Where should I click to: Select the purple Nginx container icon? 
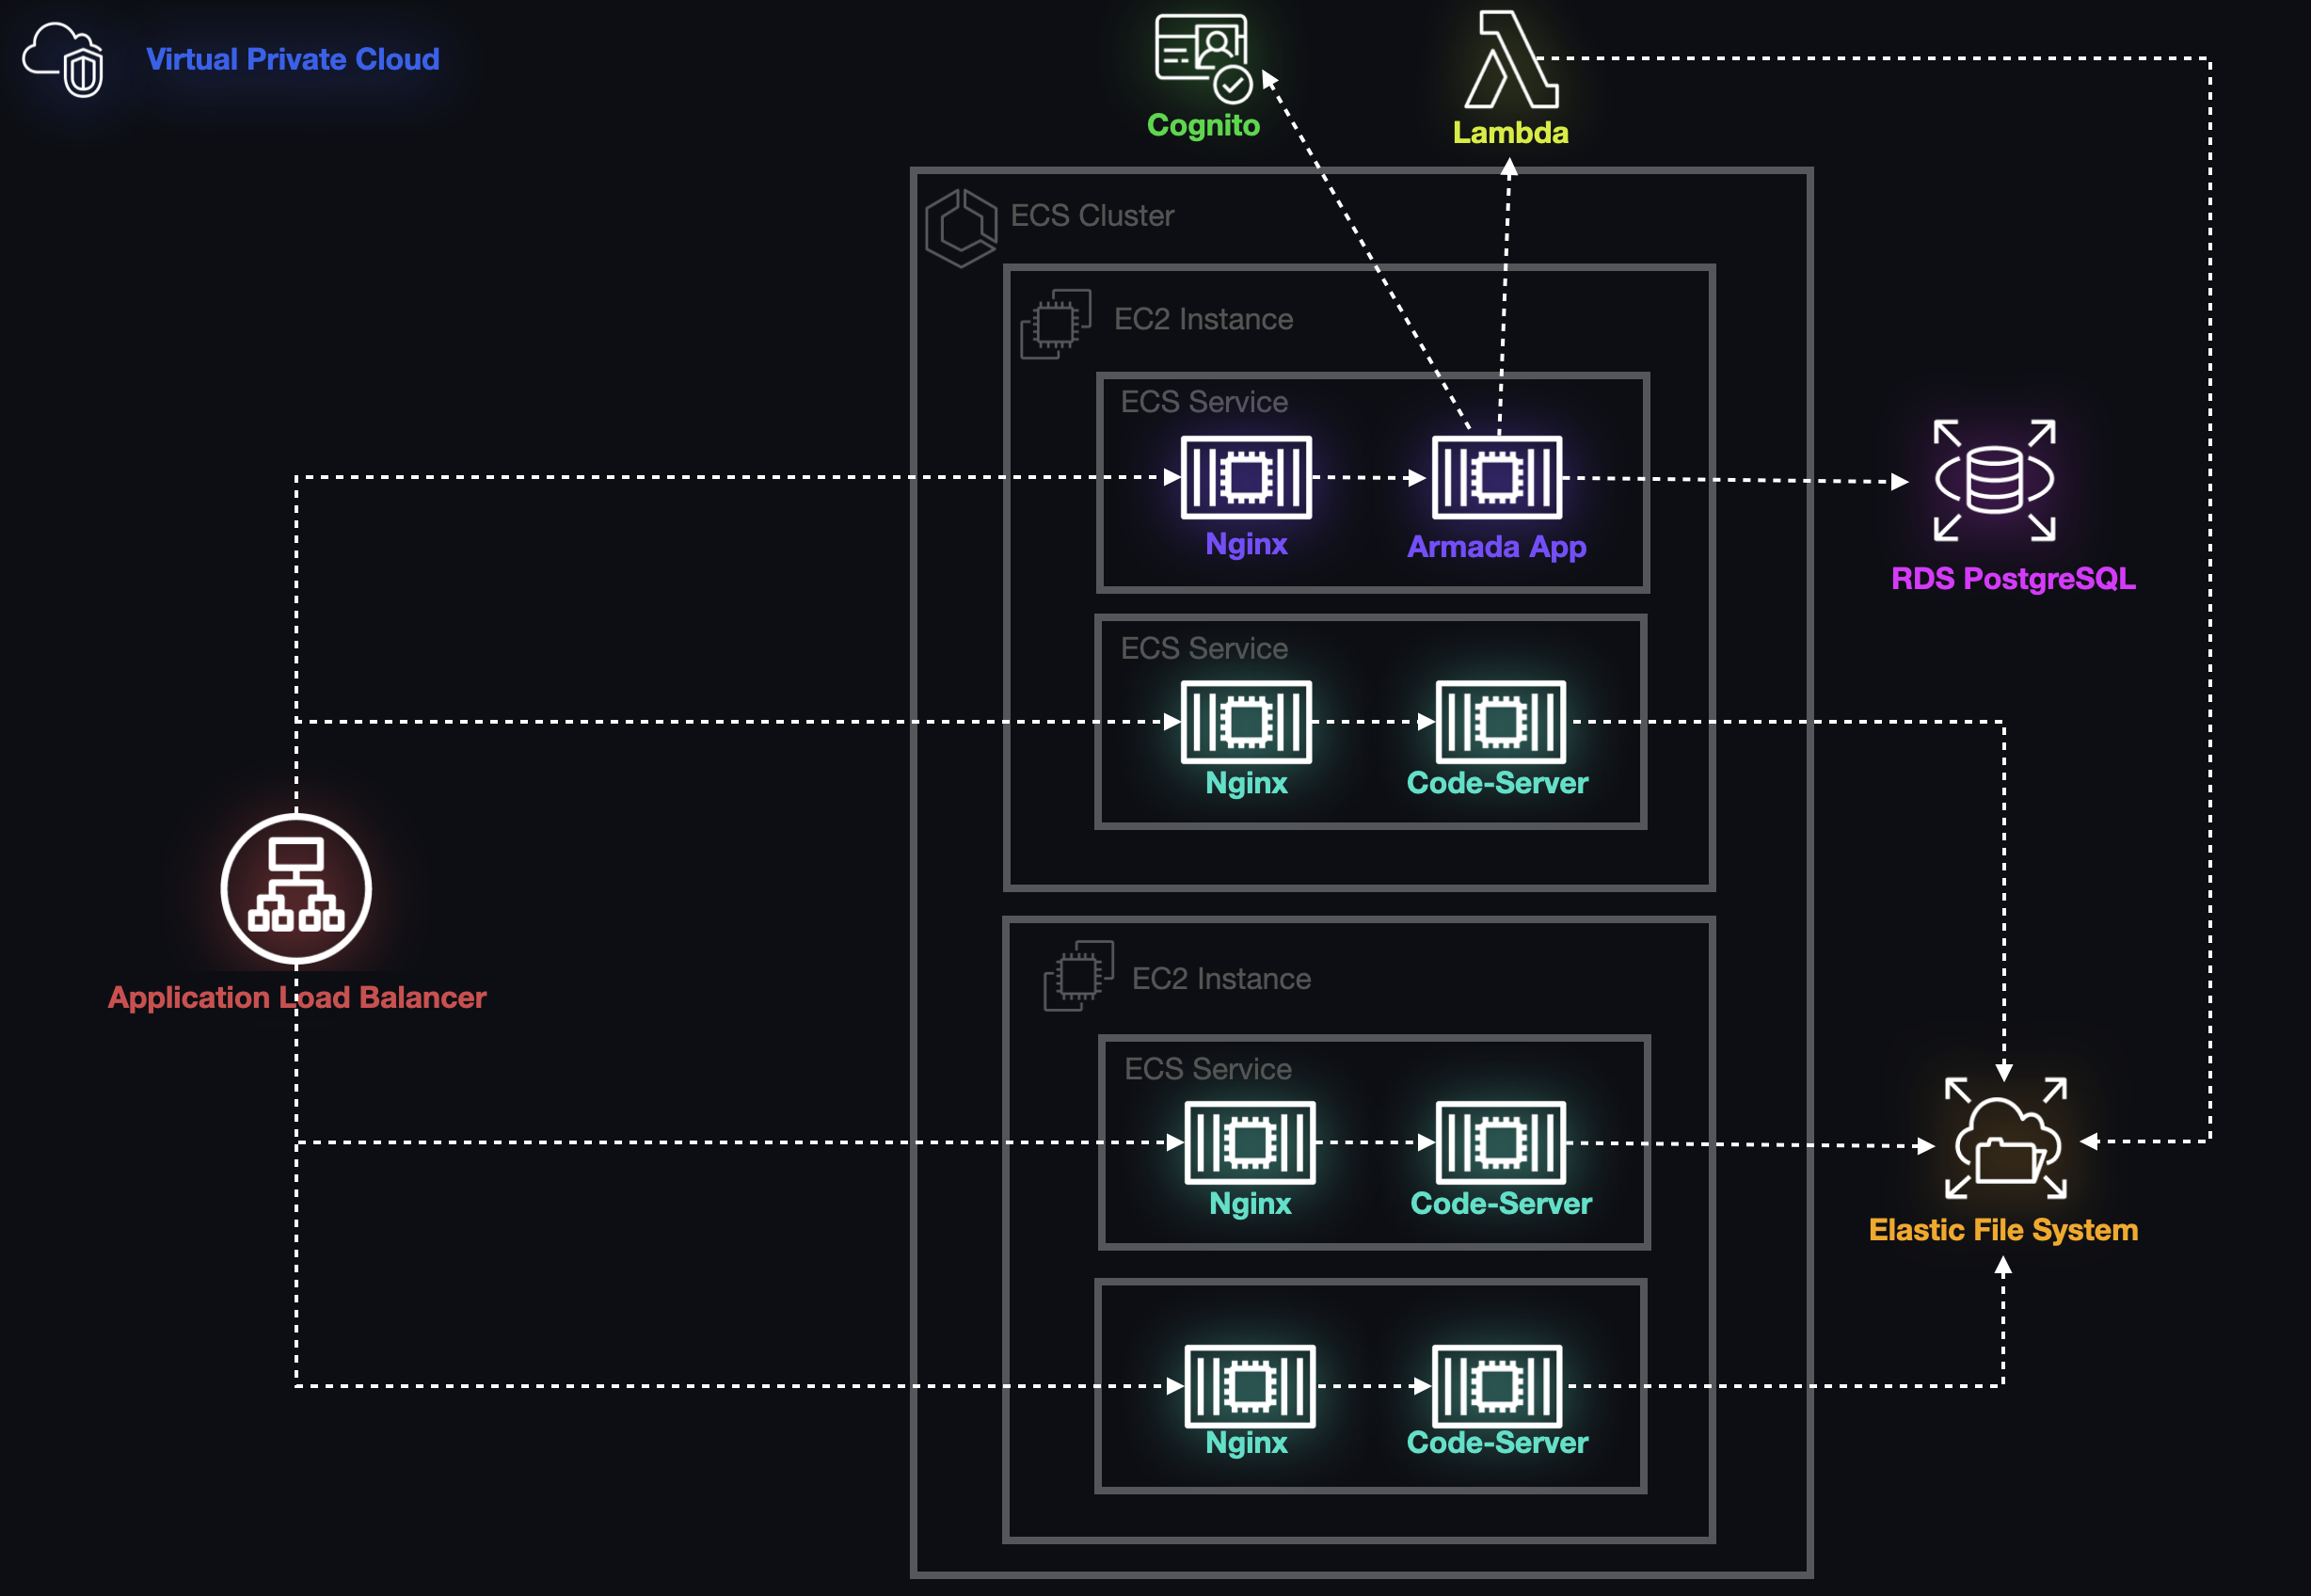tap(1246, 477)
